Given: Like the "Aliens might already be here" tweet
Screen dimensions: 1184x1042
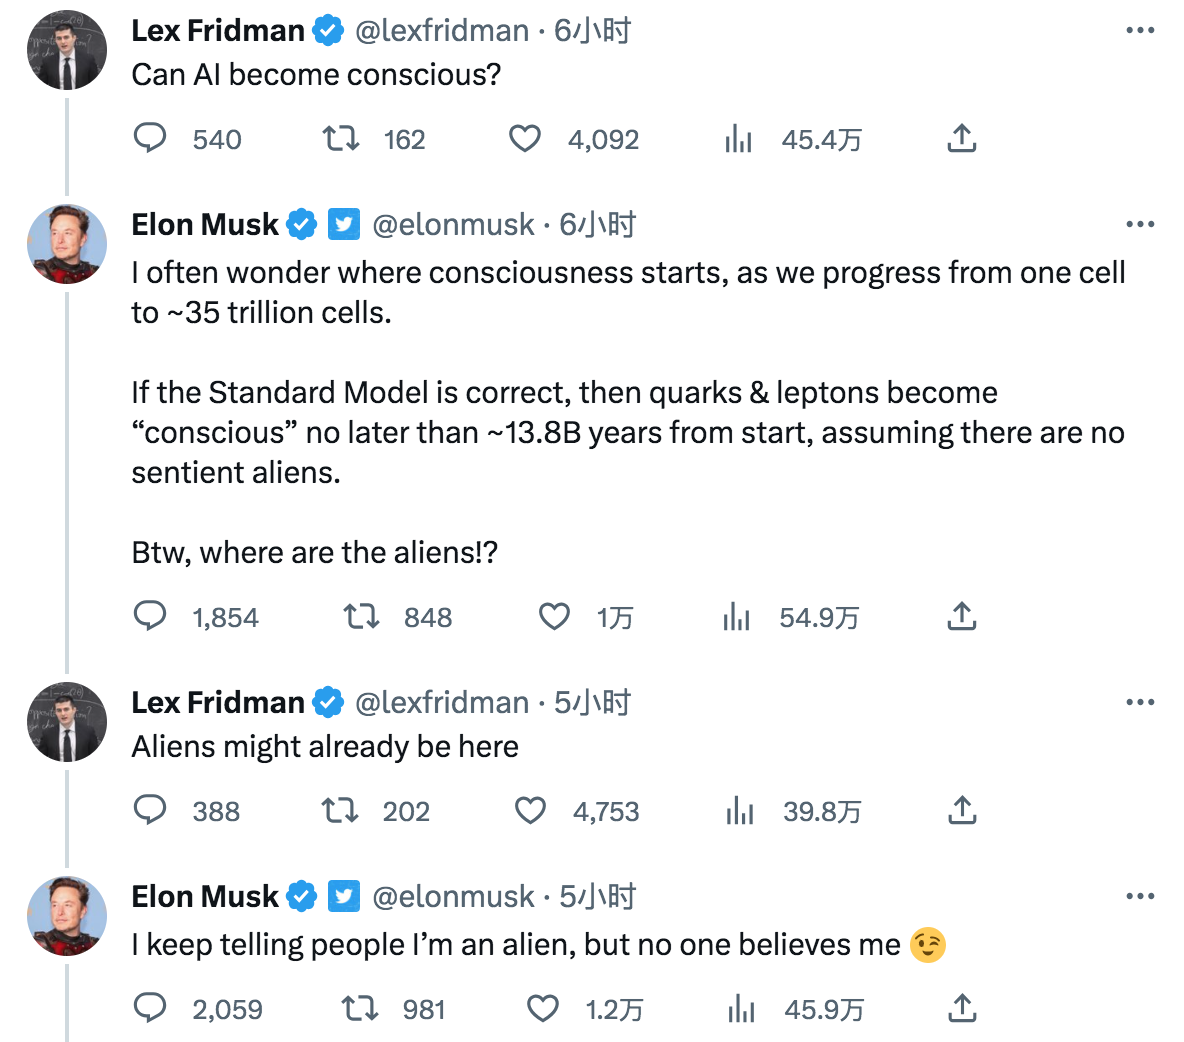Looking at the screenshot, I should tap(530, 810).
